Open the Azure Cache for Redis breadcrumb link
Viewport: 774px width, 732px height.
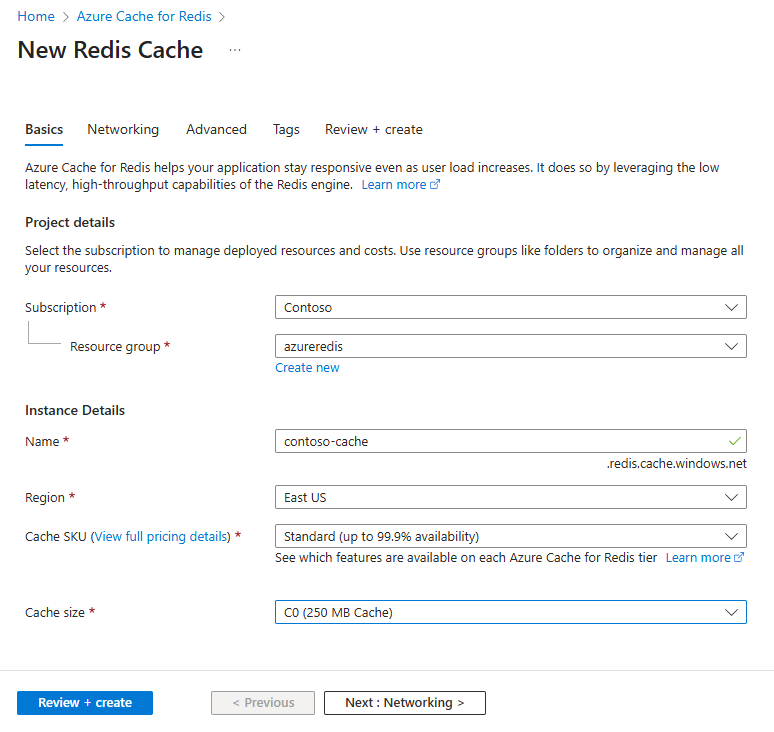click(x=144, y=16)
